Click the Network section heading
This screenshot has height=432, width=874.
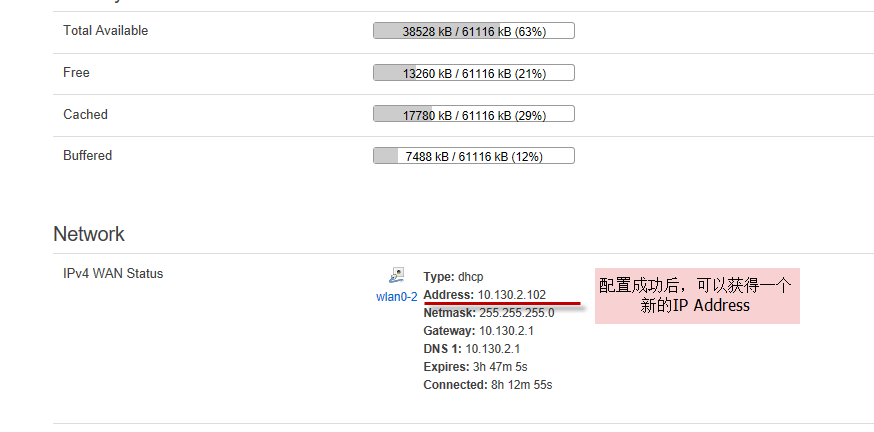[x=89, y=234]
